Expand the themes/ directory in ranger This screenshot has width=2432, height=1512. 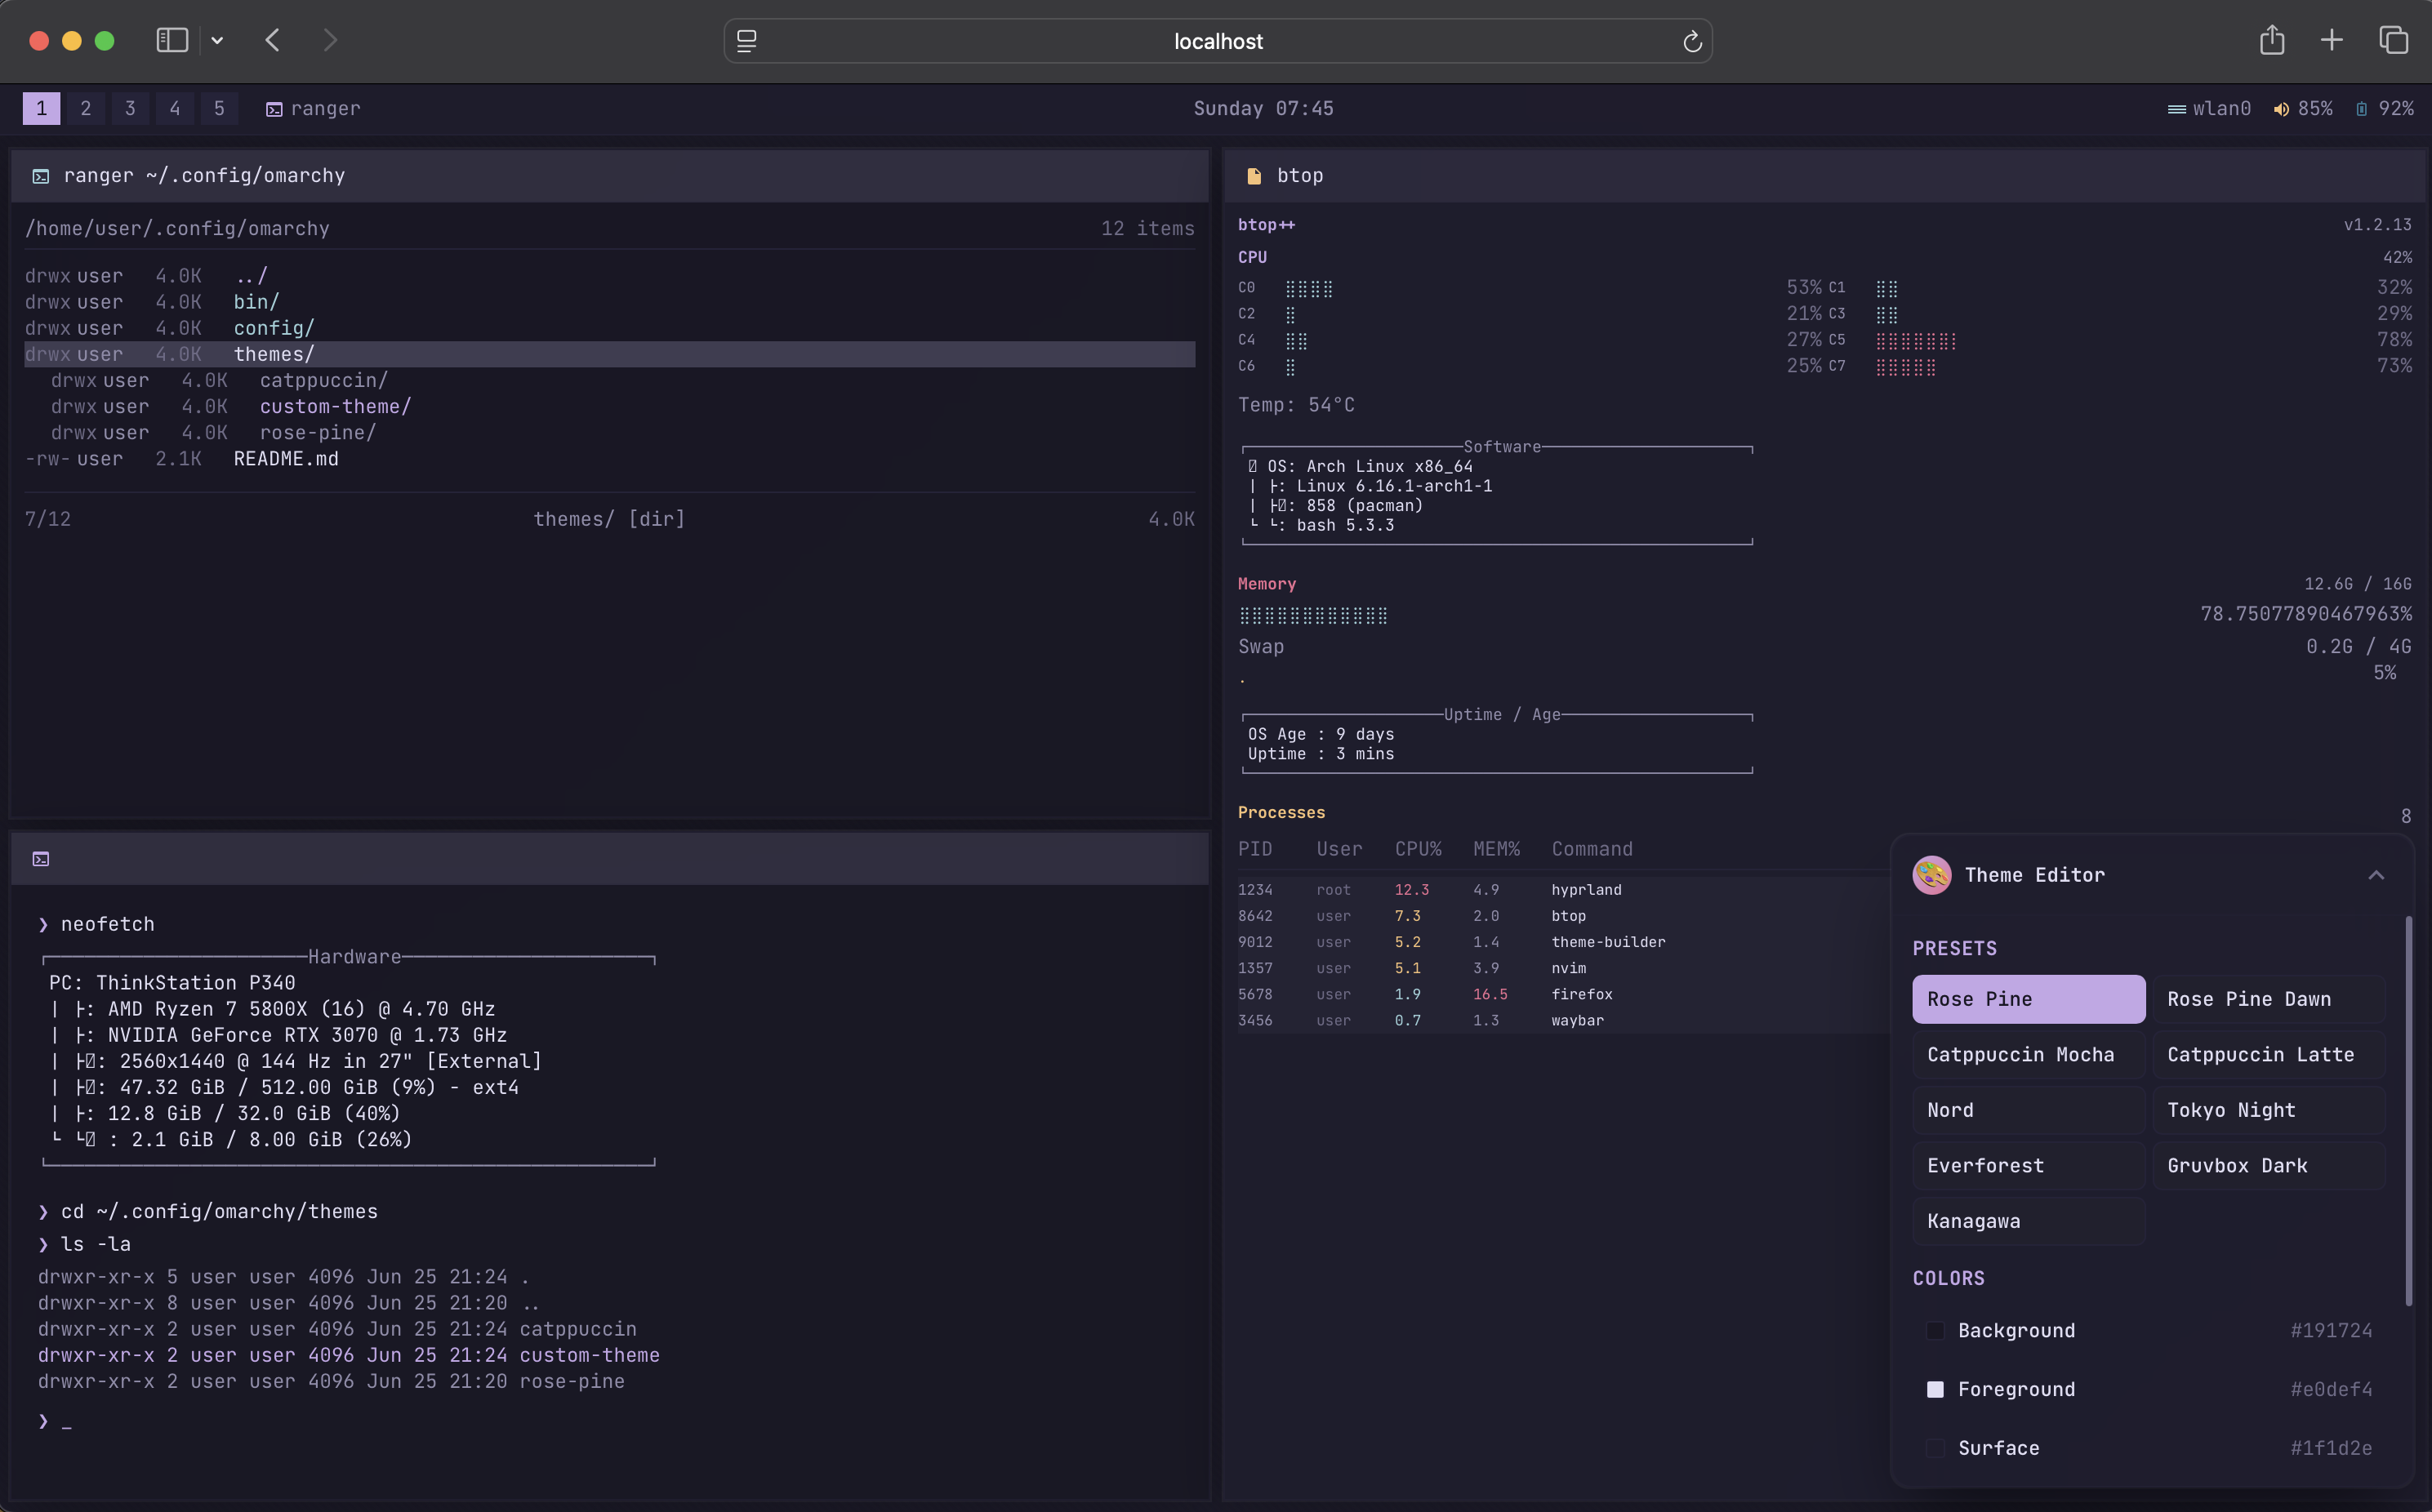(x=274, y=354)
